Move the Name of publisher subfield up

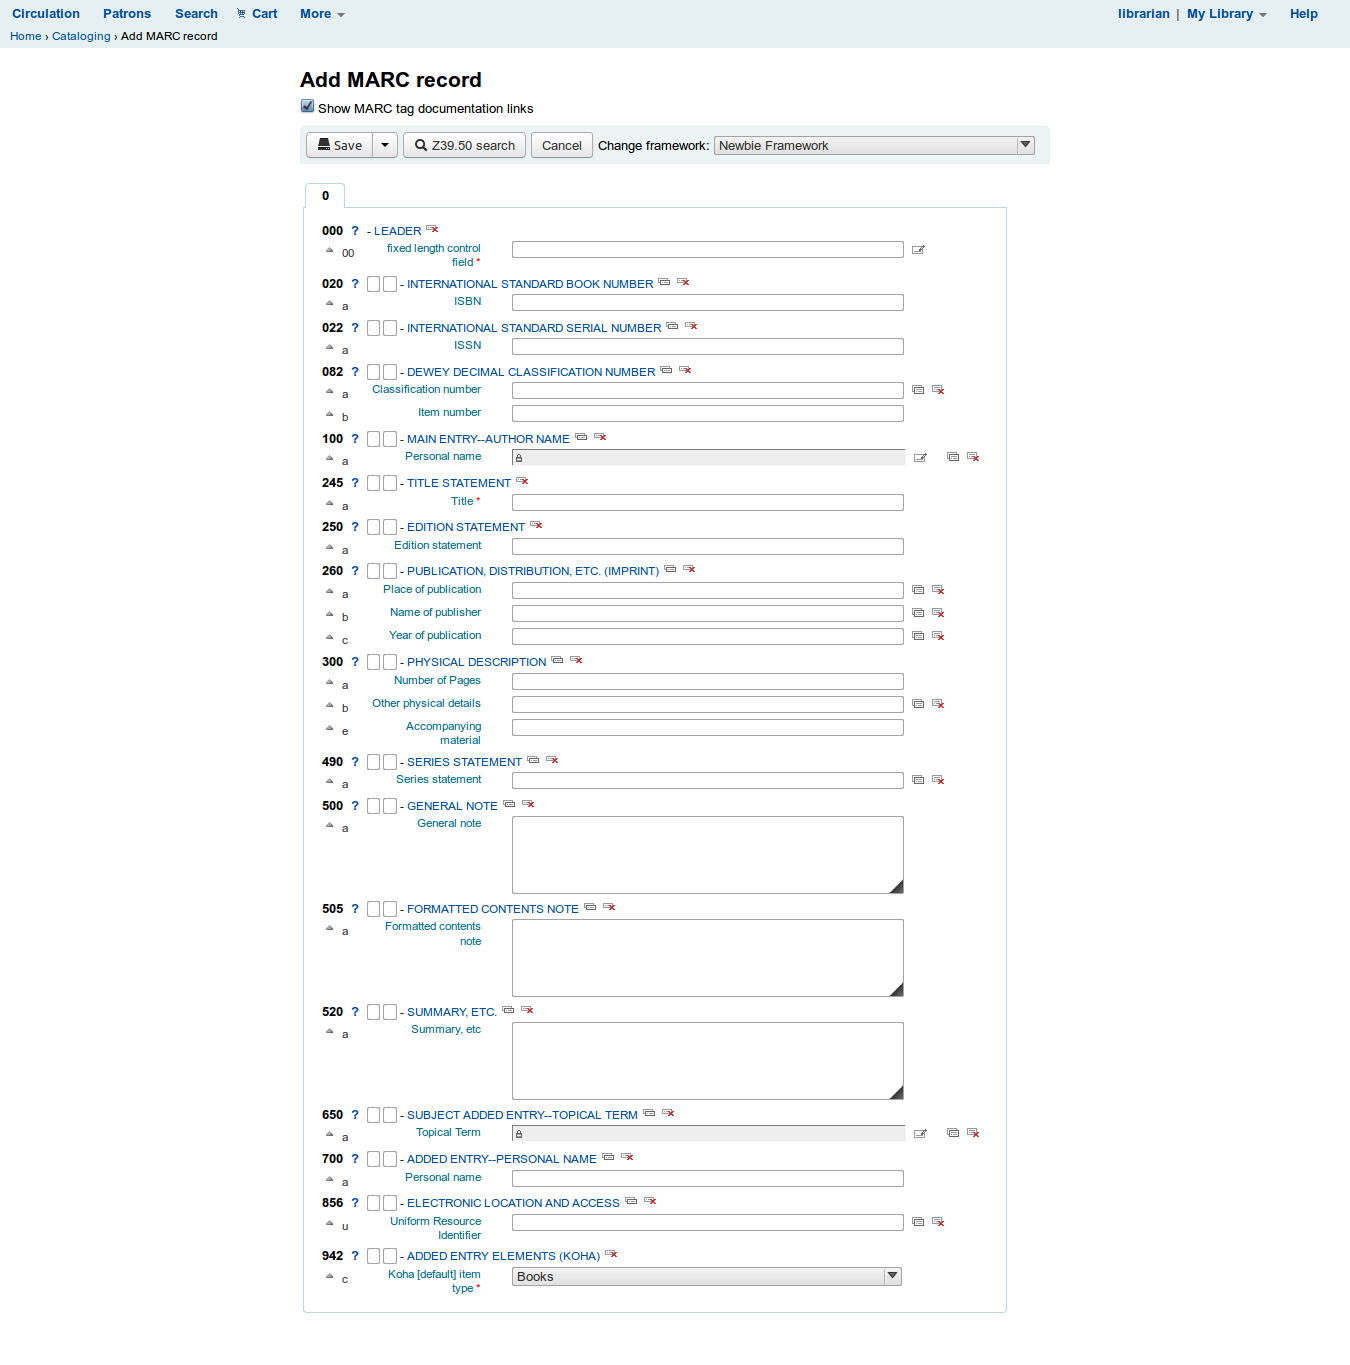tap(329, 614)
